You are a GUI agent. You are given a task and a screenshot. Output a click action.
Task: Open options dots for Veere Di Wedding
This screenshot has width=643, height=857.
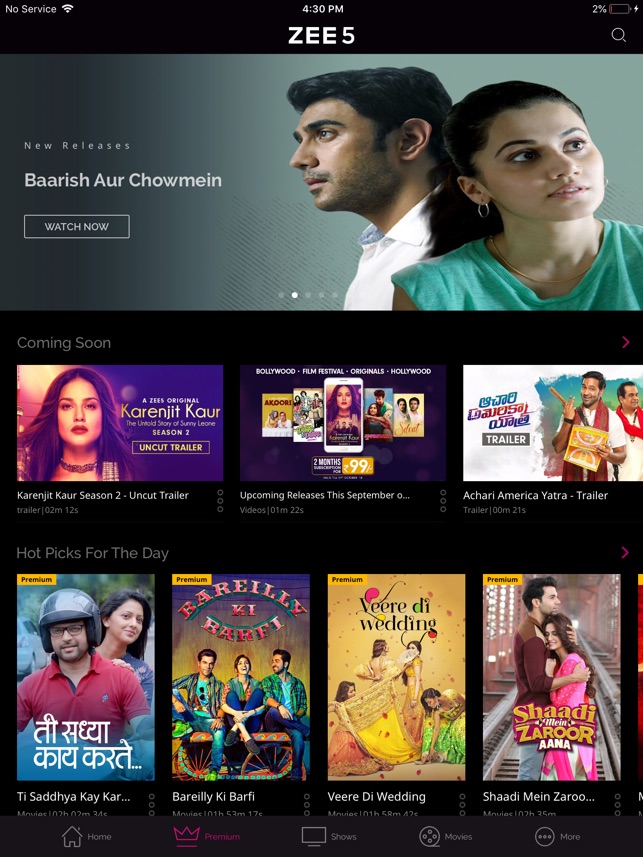tap(462, 804)
